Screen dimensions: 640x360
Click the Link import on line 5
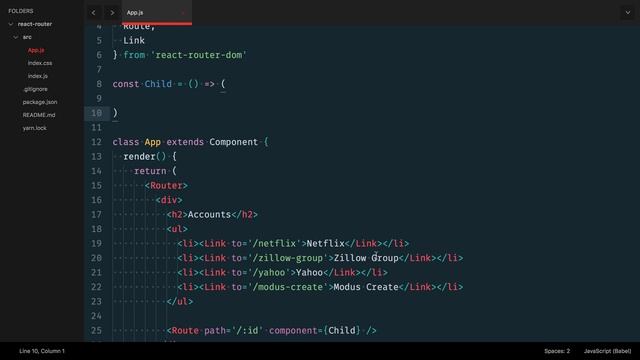coord(134,40)
